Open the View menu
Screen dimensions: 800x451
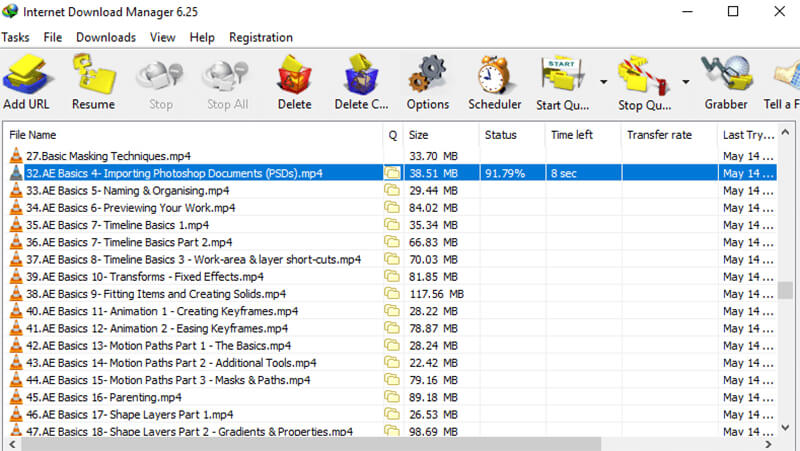pos(163,37)
